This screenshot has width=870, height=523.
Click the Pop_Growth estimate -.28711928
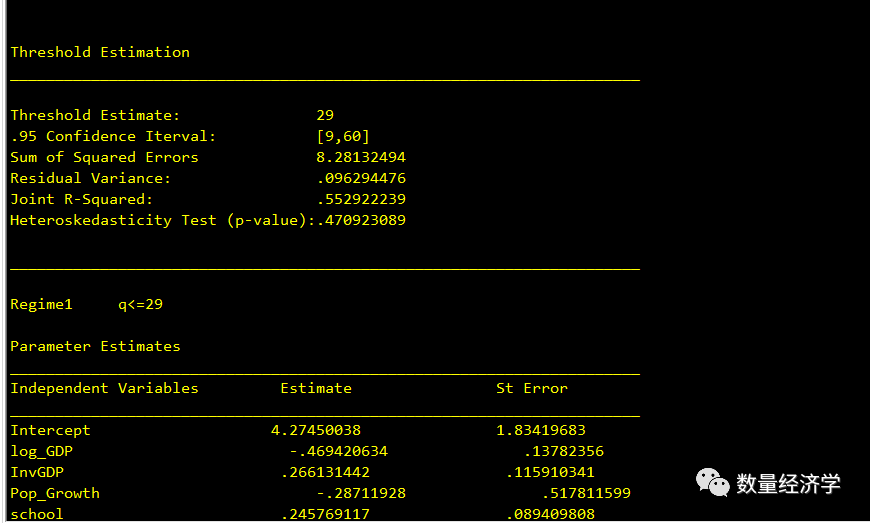tap(361, 493)
